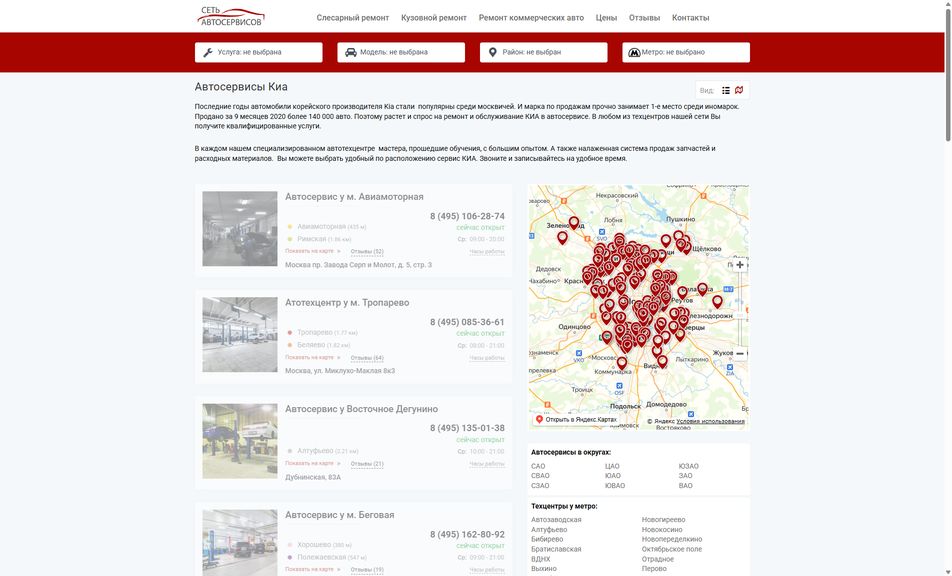The height and width of the screenshot is (576, 952).
Task: Call phone number 8 (495) 135-01-38
Action: click(x=468, y=428)
